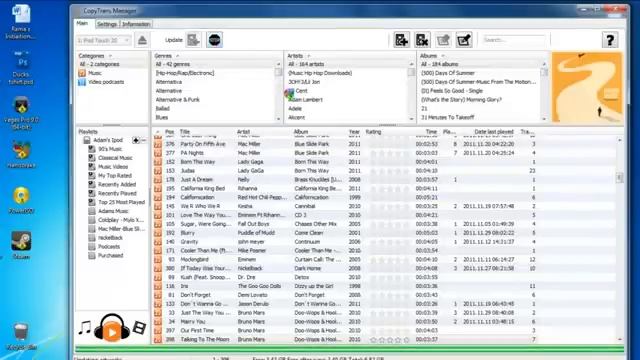This screenshot has height=360, width=640.
Task: Click the album artwork thumbnail
Action: coord(587,87)
